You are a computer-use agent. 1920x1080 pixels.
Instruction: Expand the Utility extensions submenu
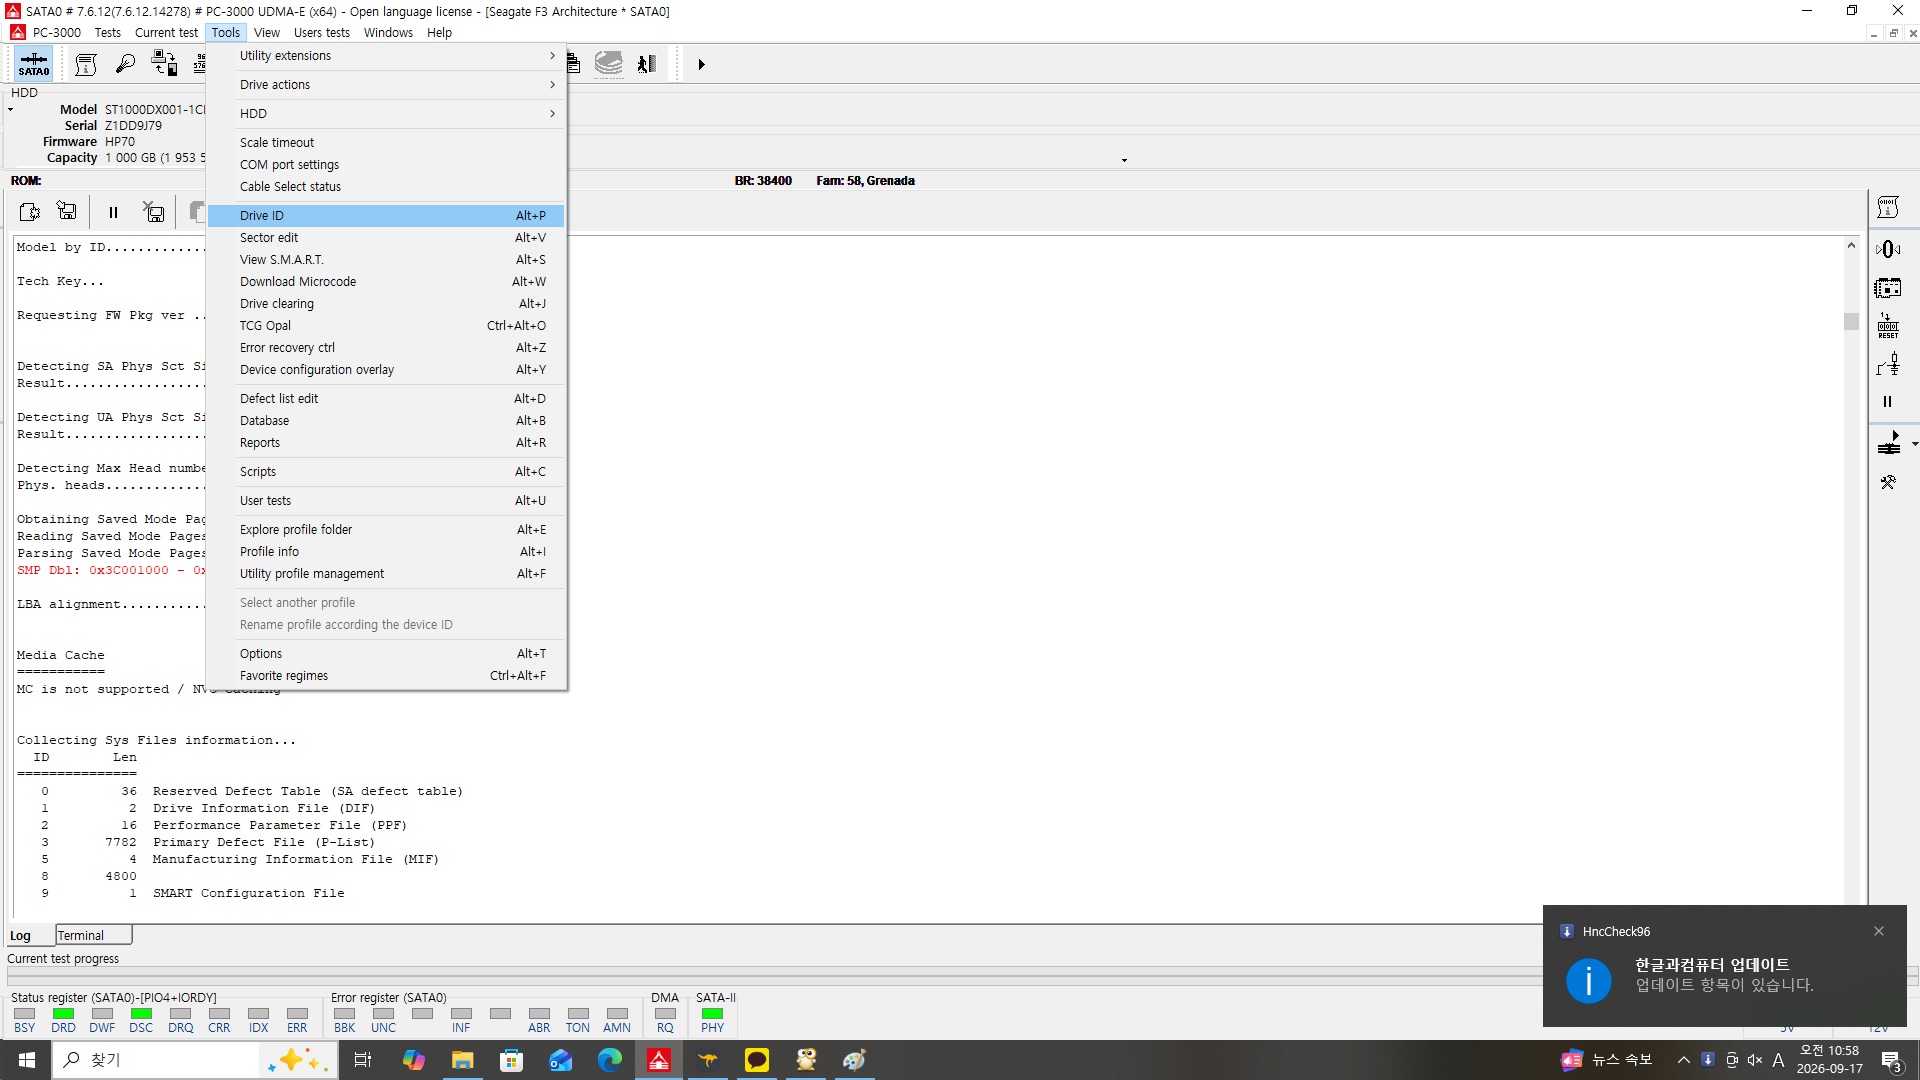coord(386,56)
